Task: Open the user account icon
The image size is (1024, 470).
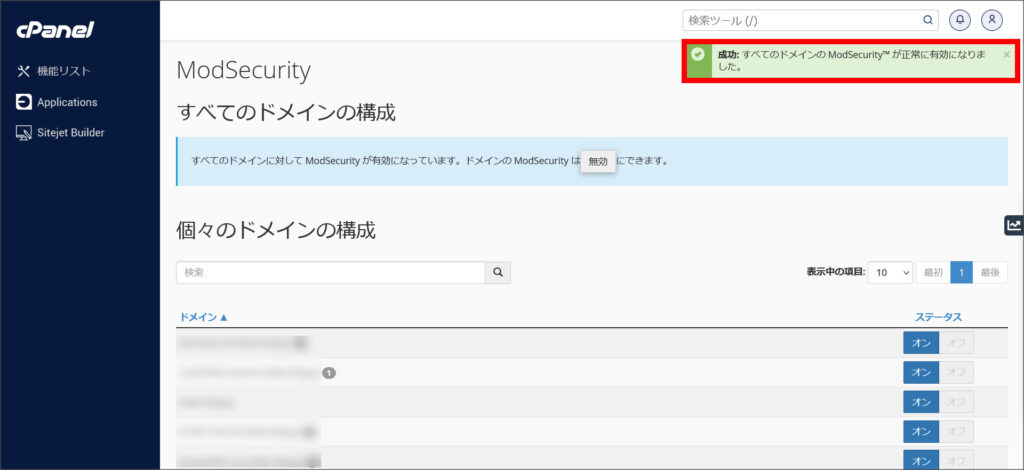Action: (992, 20)
